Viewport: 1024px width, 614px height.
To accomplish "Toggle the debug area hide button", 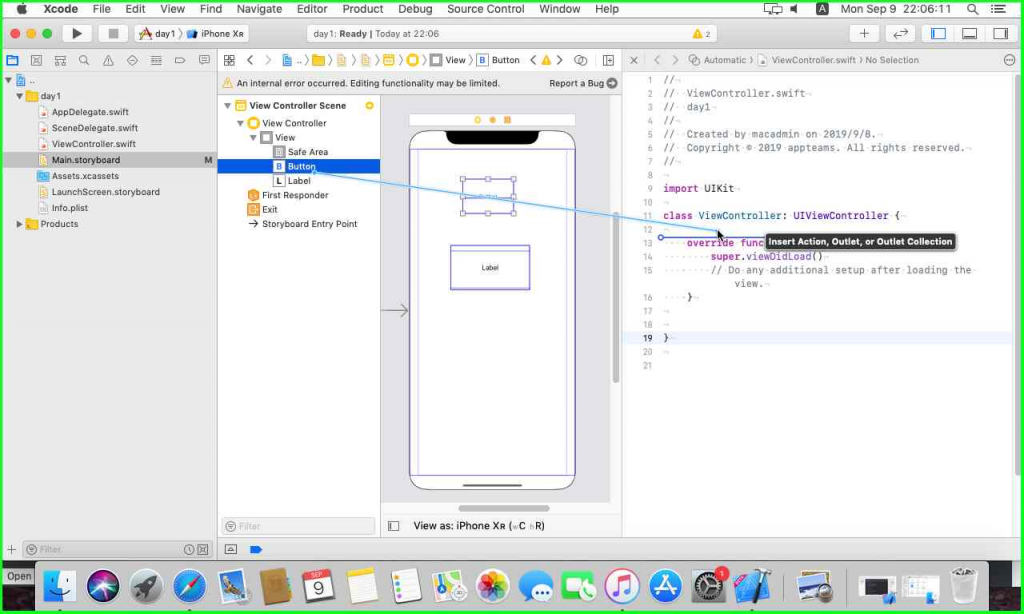I will pyautogui.click(x=231, y=549).
